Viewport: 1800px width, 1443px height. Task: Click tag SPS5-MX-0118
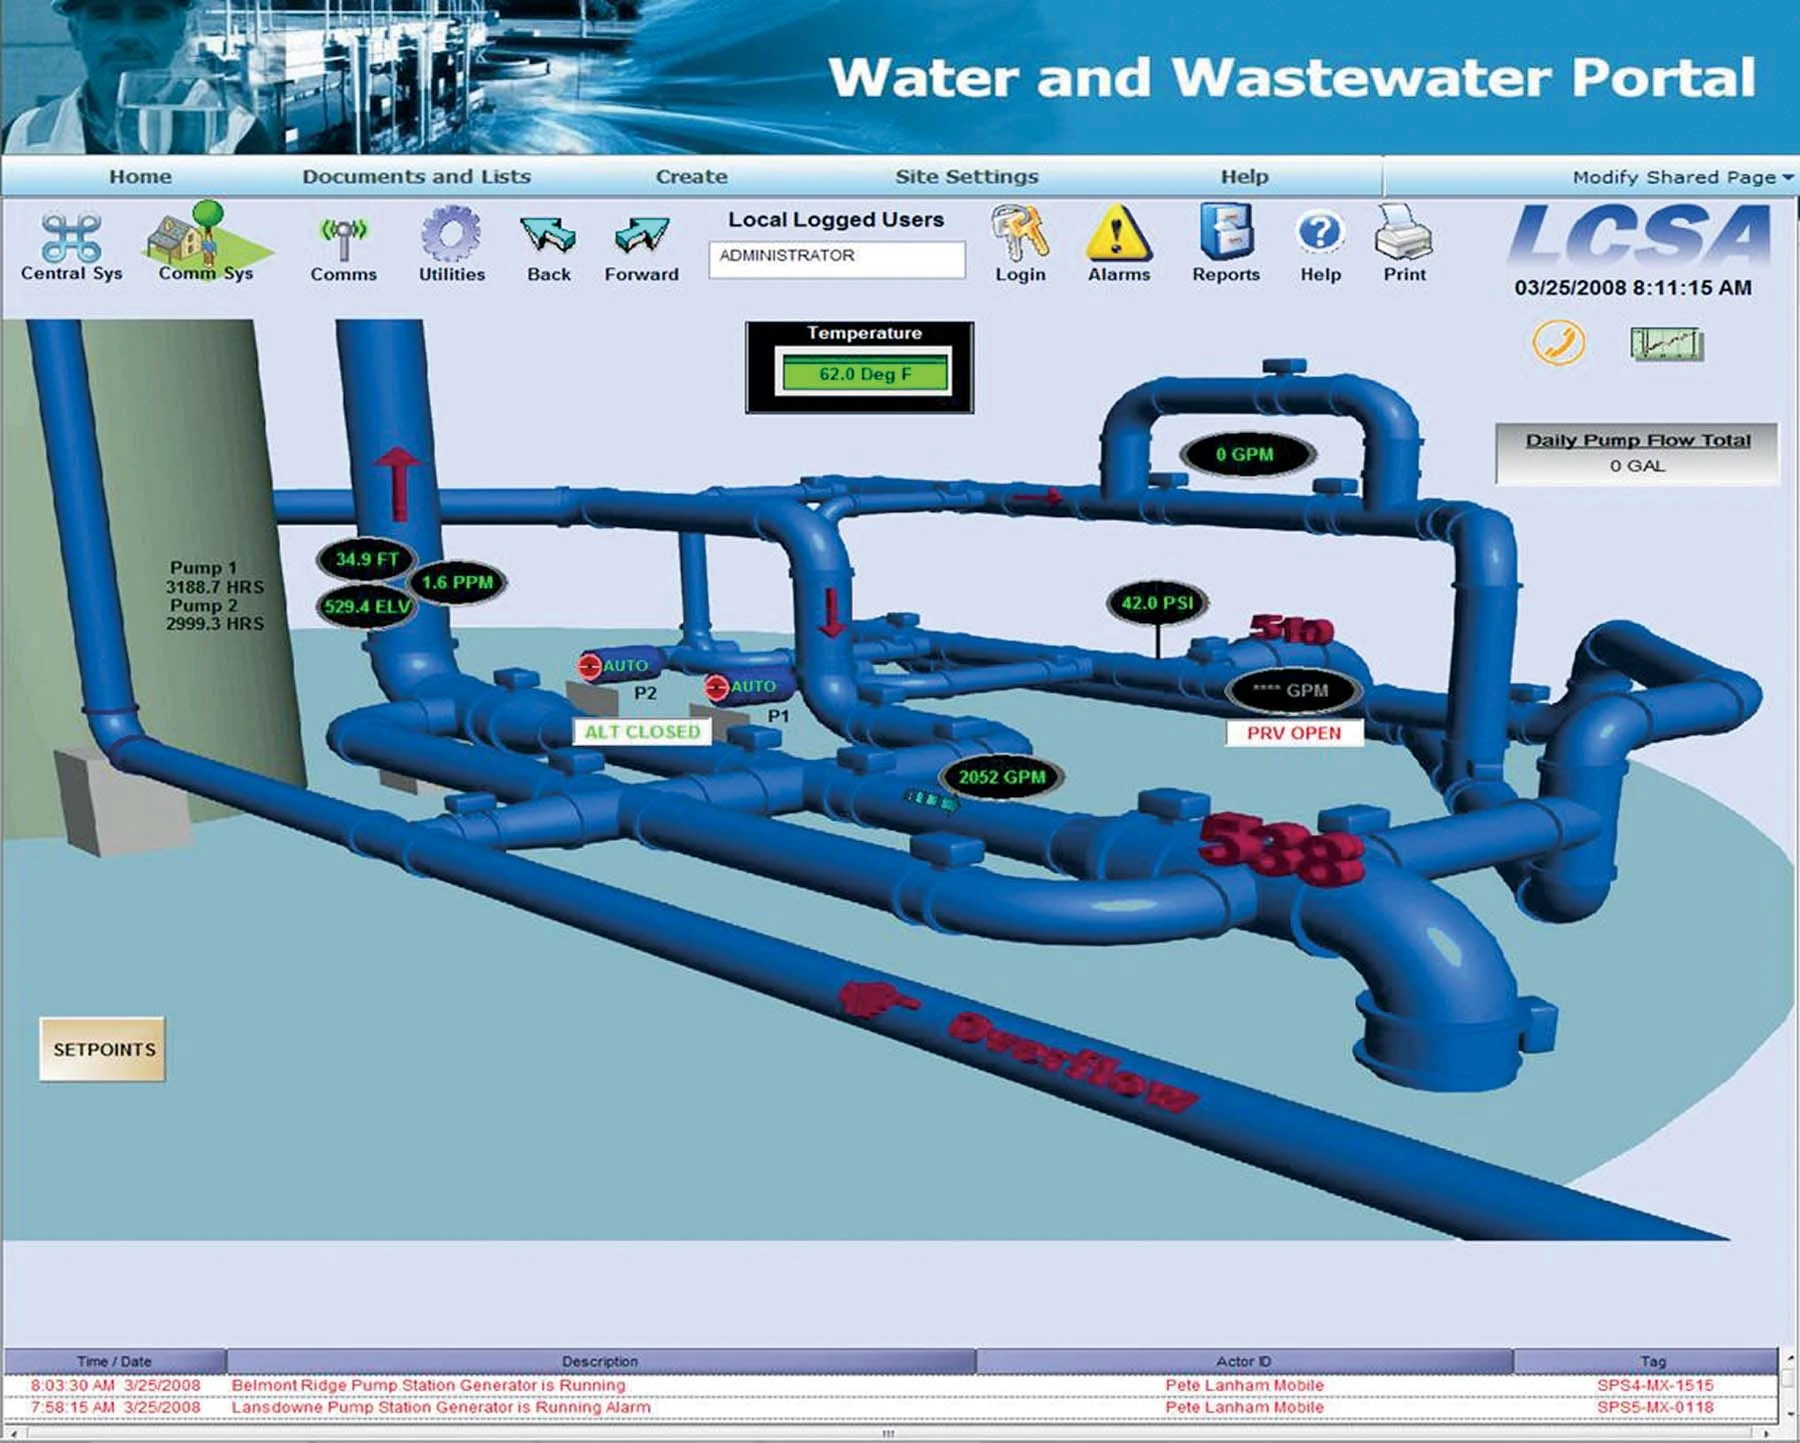[x=1655, y=1407]
